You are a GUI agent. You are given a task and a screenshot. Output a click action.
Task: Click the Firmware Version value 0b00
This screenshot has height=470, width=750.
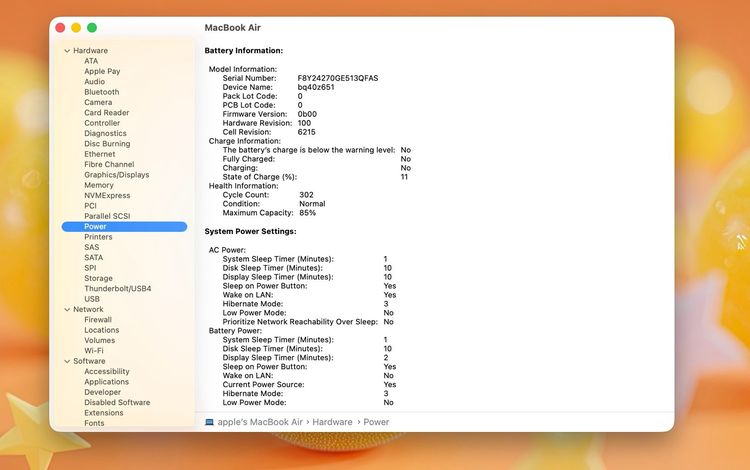pos(307,114)
